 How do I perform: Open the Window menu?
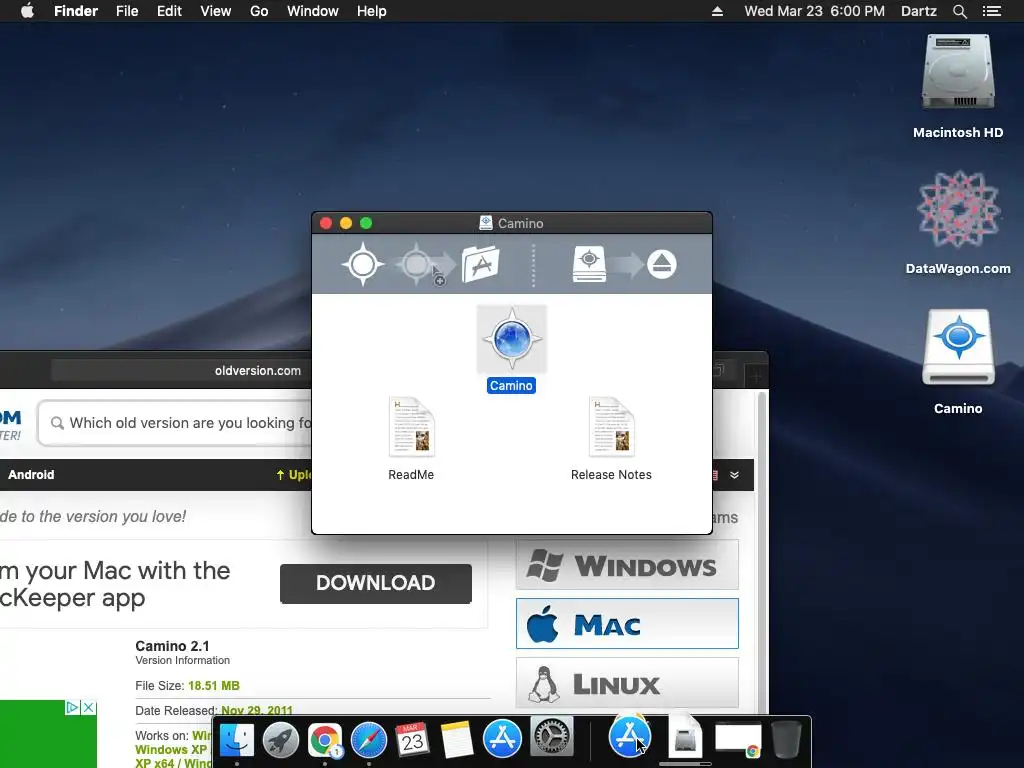pyautogui.click(x=313, y=11)
